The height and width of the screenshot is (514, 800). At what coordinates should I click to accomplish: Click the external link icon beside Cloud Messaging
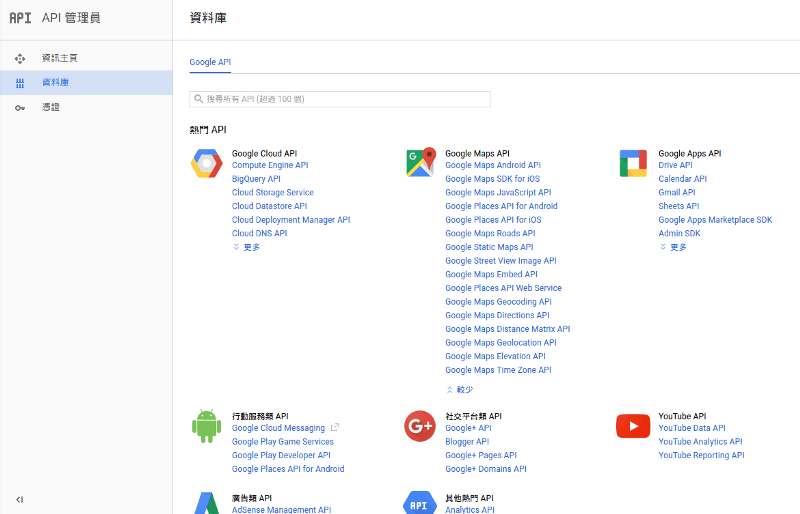point(335,427)
